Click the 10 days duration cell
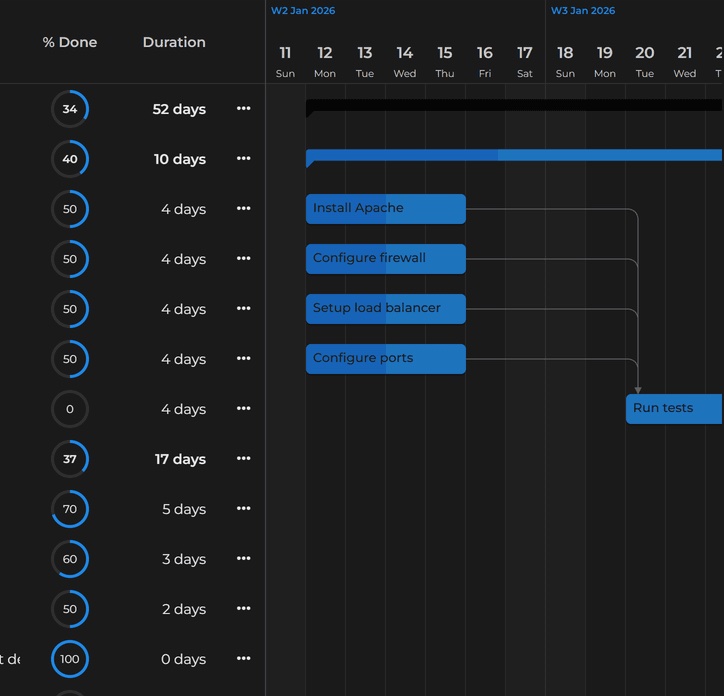The height and width of the screenshot is (696, 724). point(180,159)
